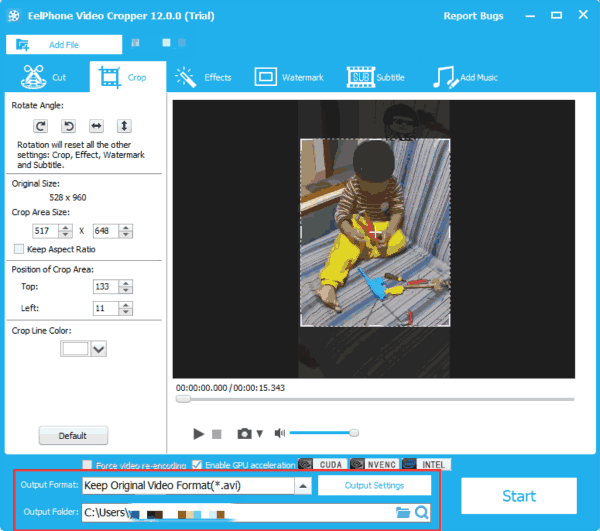
Task: Click the Add File button
Action: [x=64, y=45]
